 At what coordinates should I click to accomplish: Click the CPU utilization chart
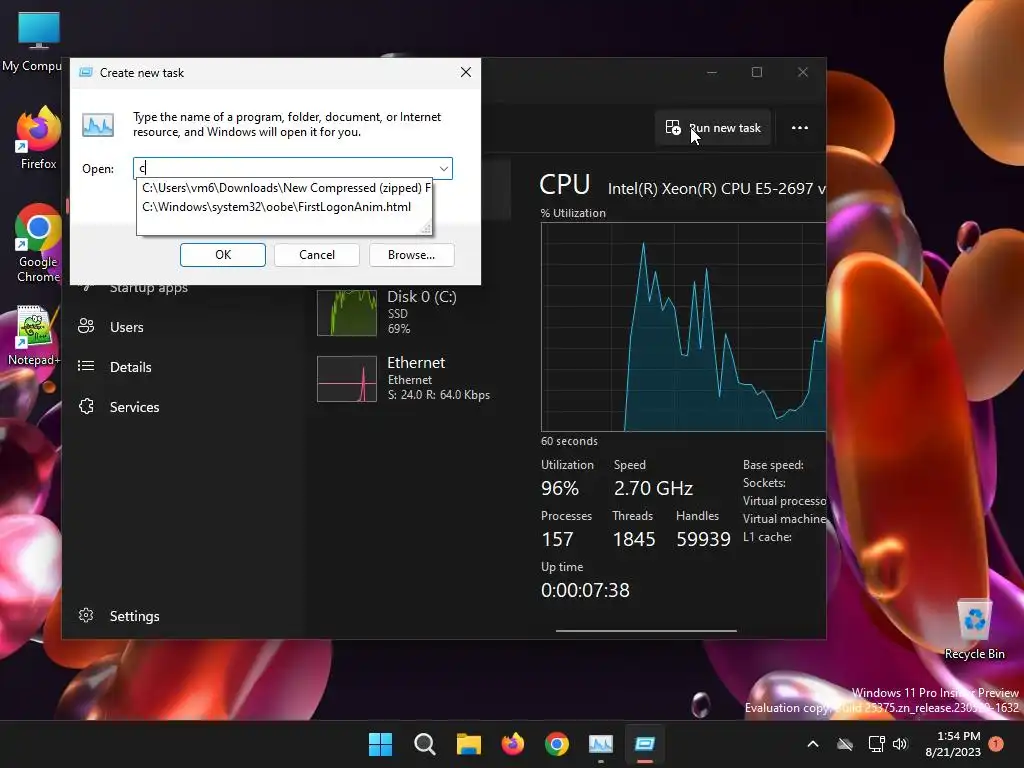(683, 327)
